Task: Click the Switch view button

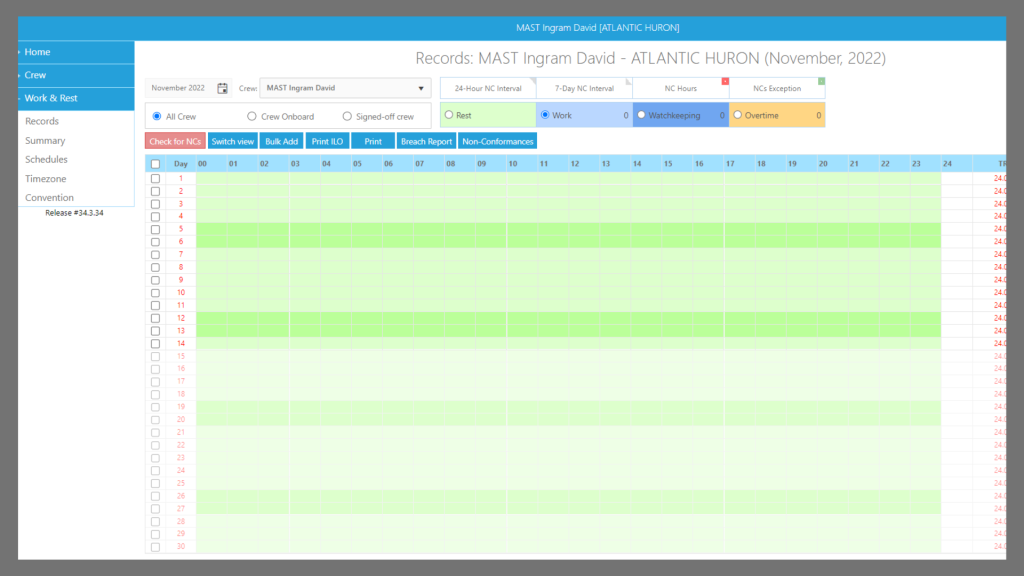Action: (232, 141)
